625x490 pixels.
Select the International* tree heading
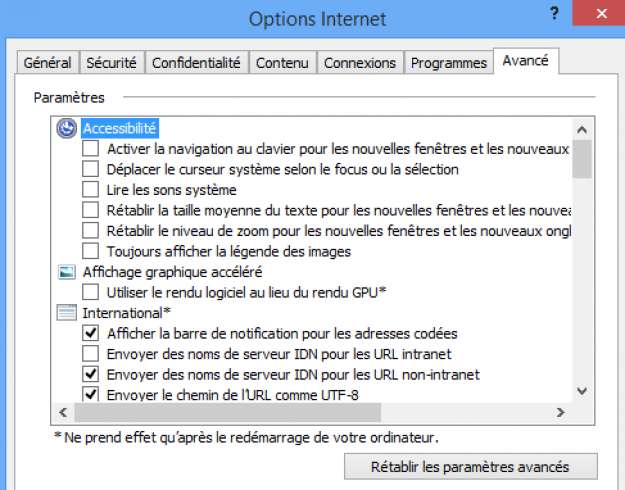(126, 313)
